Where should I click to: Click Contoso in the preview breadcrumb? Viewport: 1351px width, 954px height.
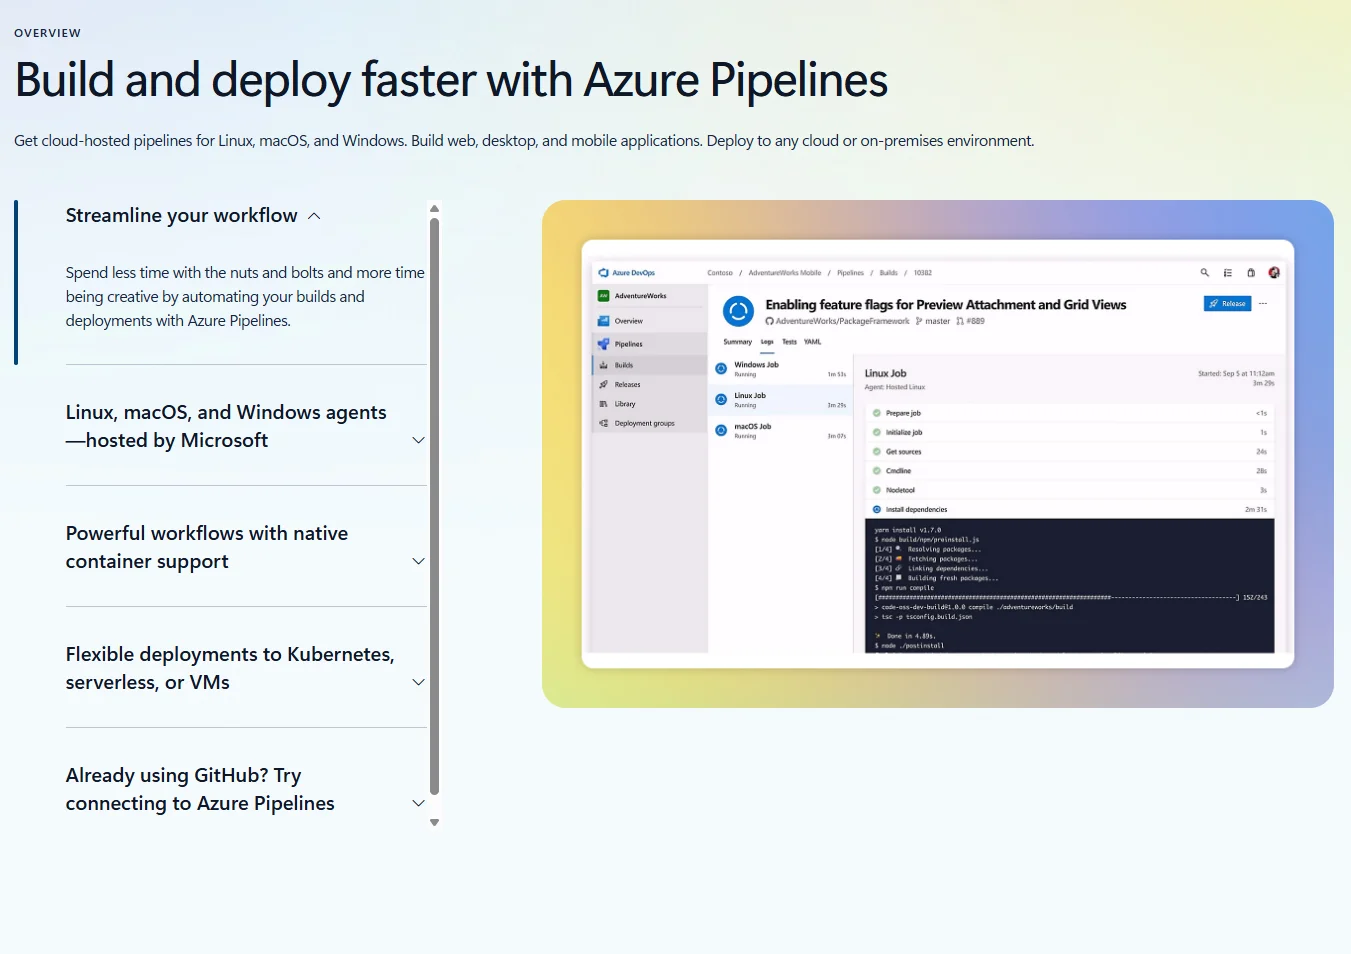pos(720,273)
